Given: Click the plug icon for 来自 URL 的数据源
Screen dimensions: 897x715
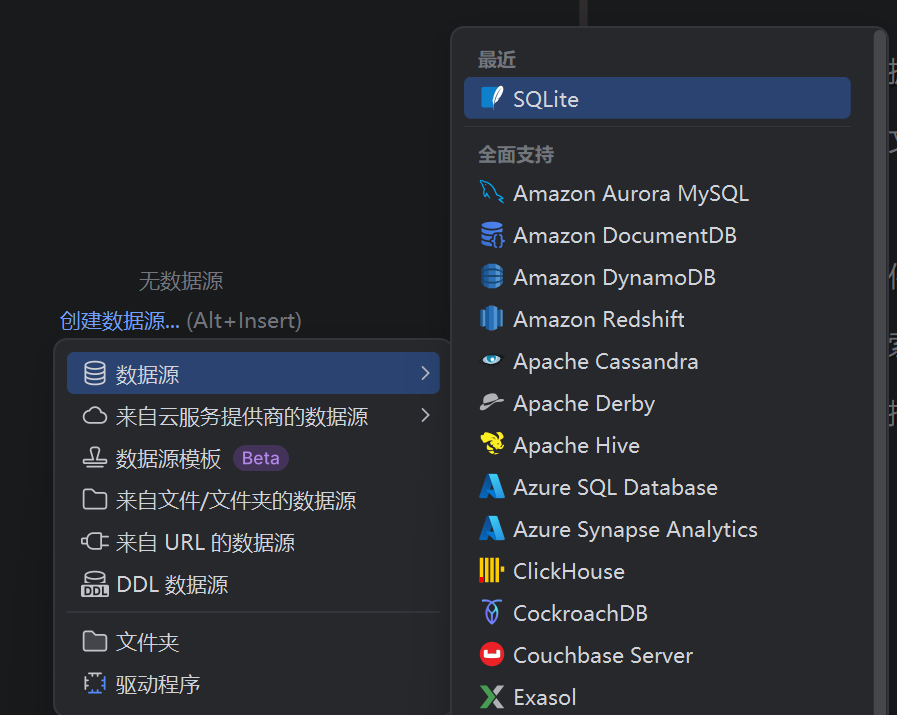Looking at the screenshot, I should [x=95, y=541].
